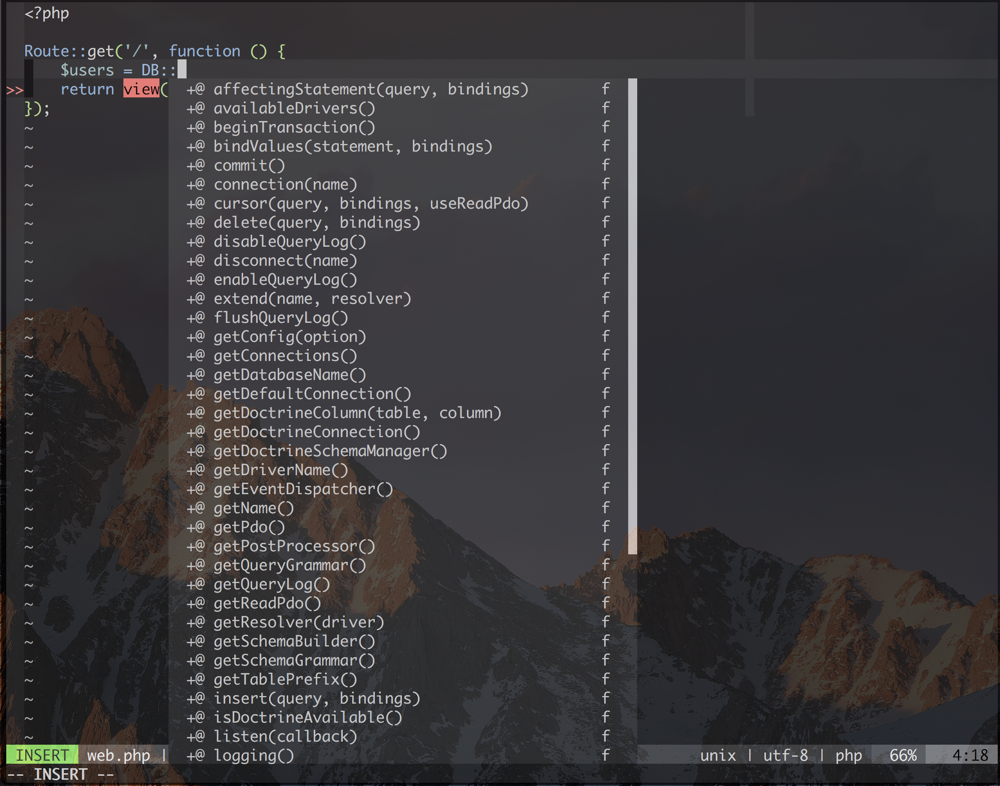
Task: Click the highlighted view word
Action: (x=141, y=89)
